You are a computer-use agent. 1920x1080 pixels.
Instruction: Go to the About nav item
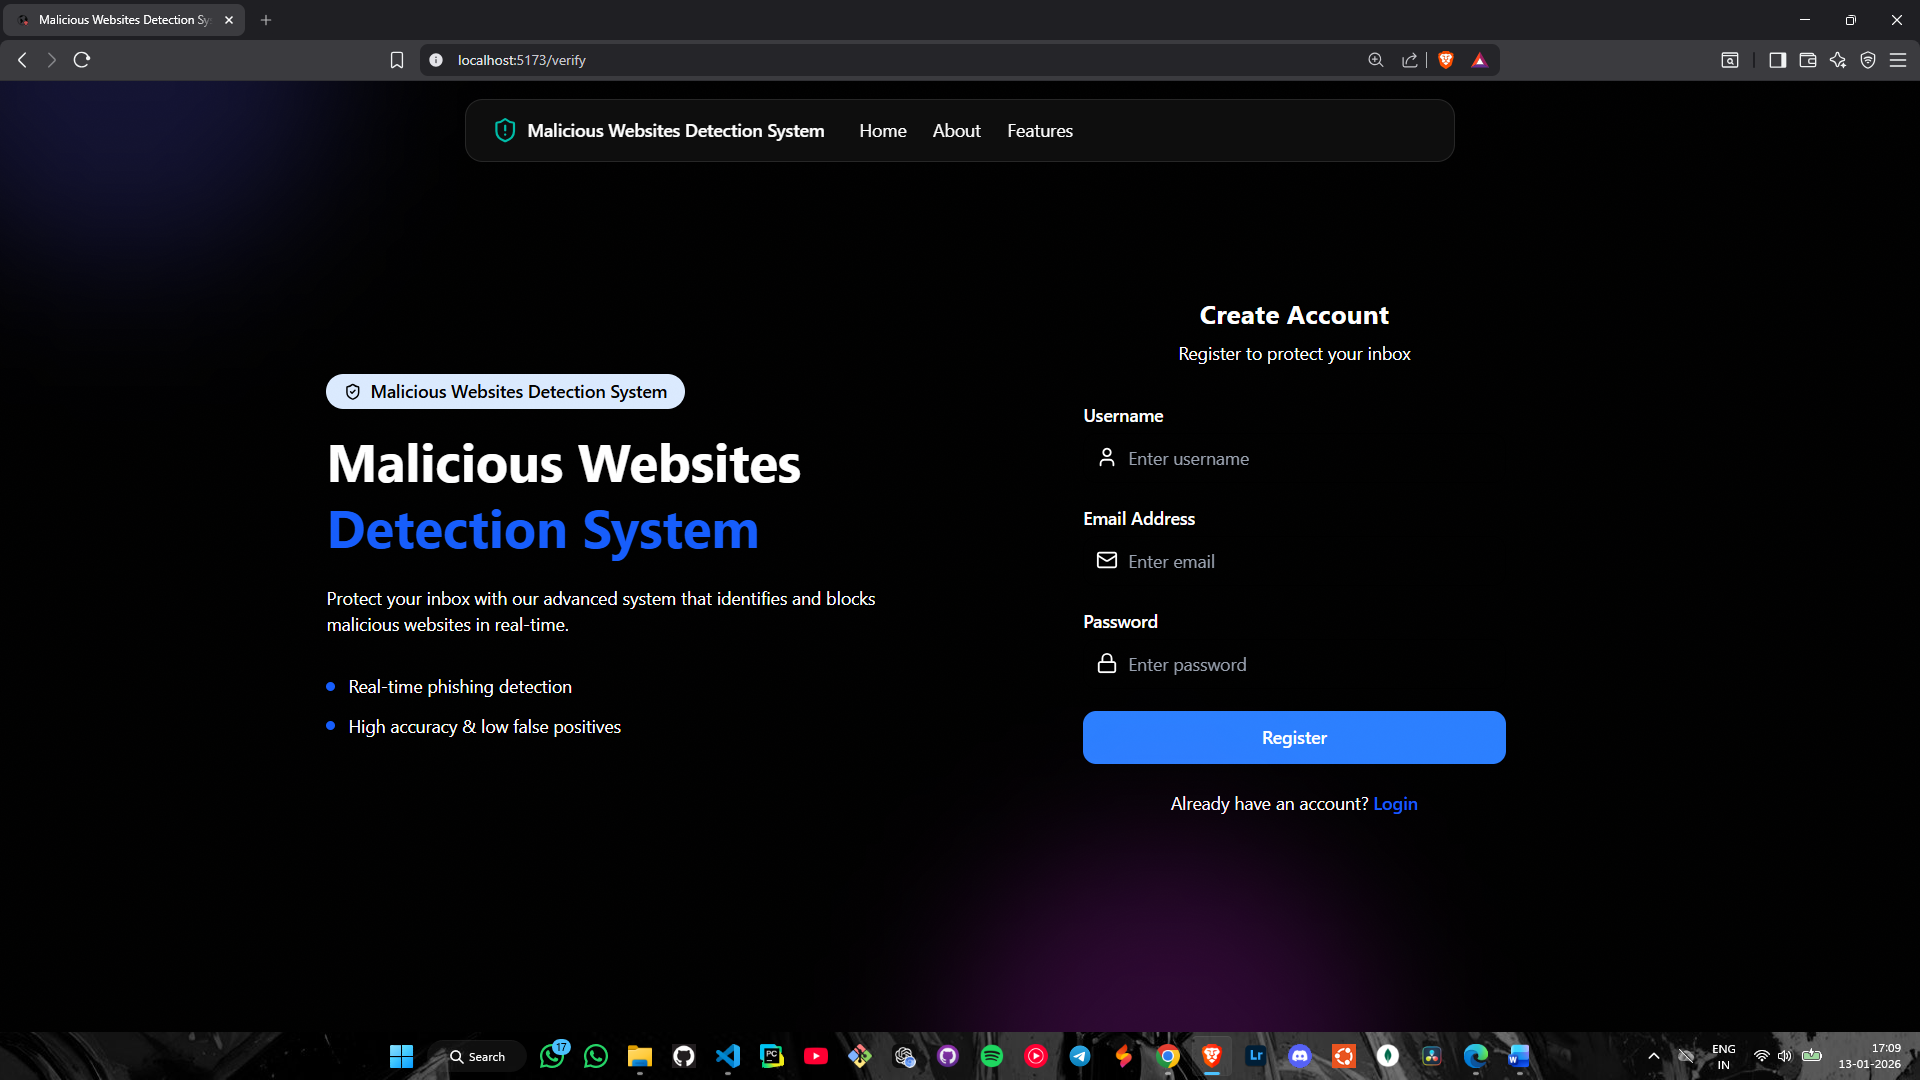coord(956,131)
